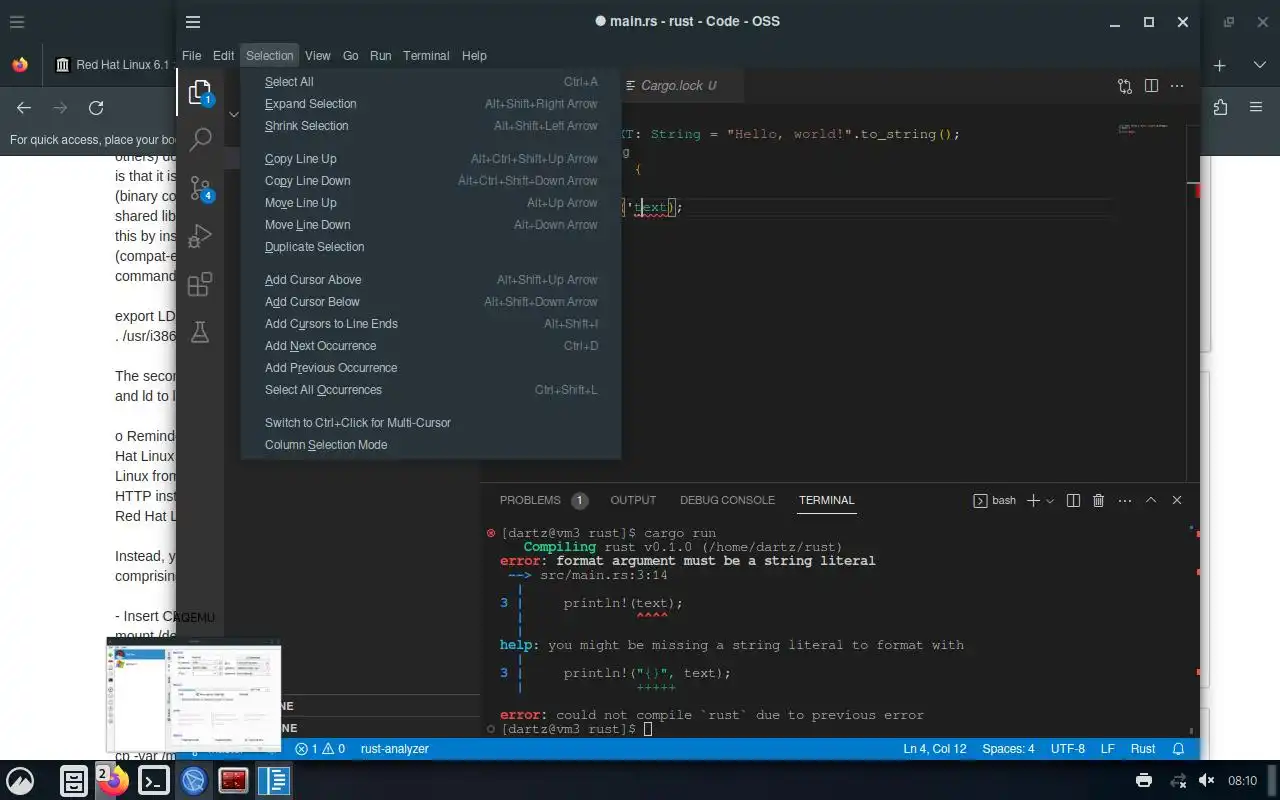1280x800 pixels.
Task: Choose Add Next Occurrence
Action: click(x=431, y=346)
